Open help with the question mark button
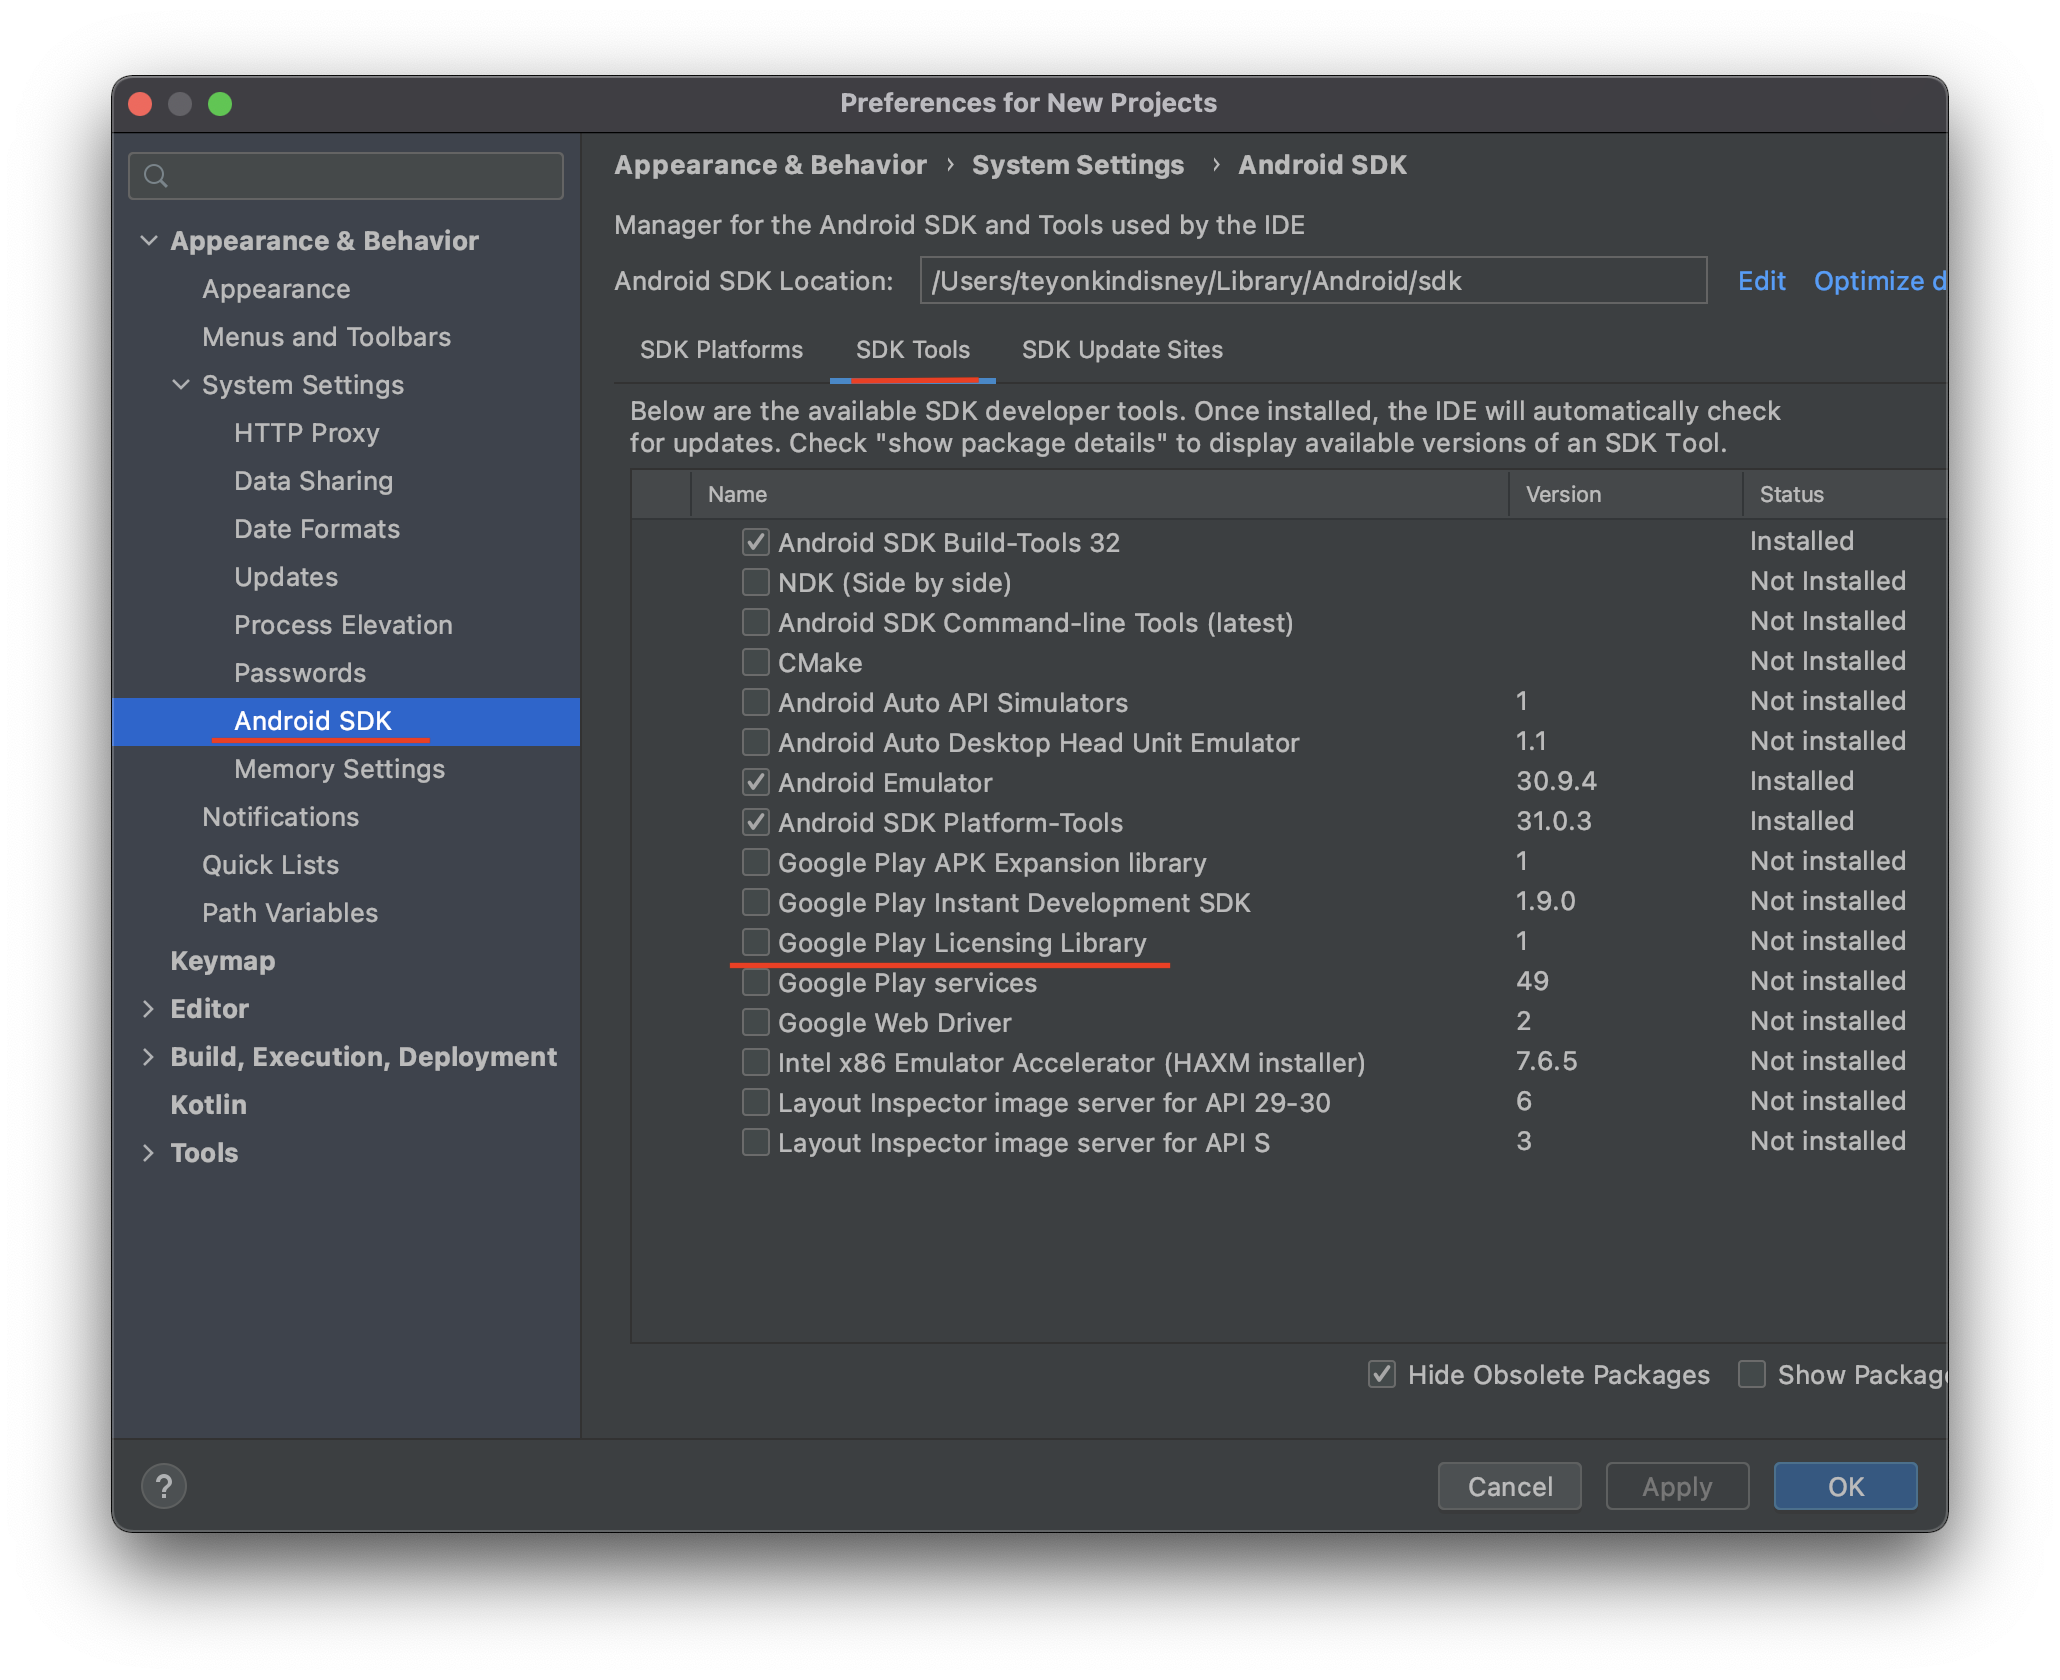 tap(164, 1486)
